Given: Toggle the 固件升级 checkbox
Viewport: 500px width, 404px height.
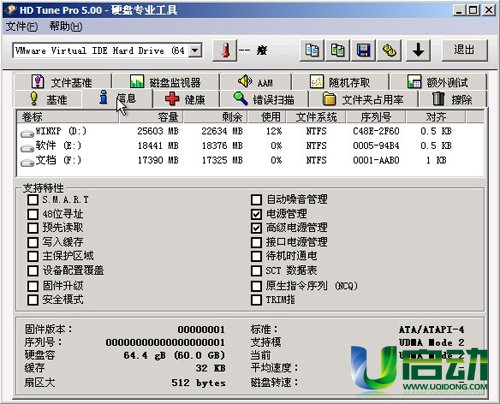Looking at the screenshot, I should [33, 286].
